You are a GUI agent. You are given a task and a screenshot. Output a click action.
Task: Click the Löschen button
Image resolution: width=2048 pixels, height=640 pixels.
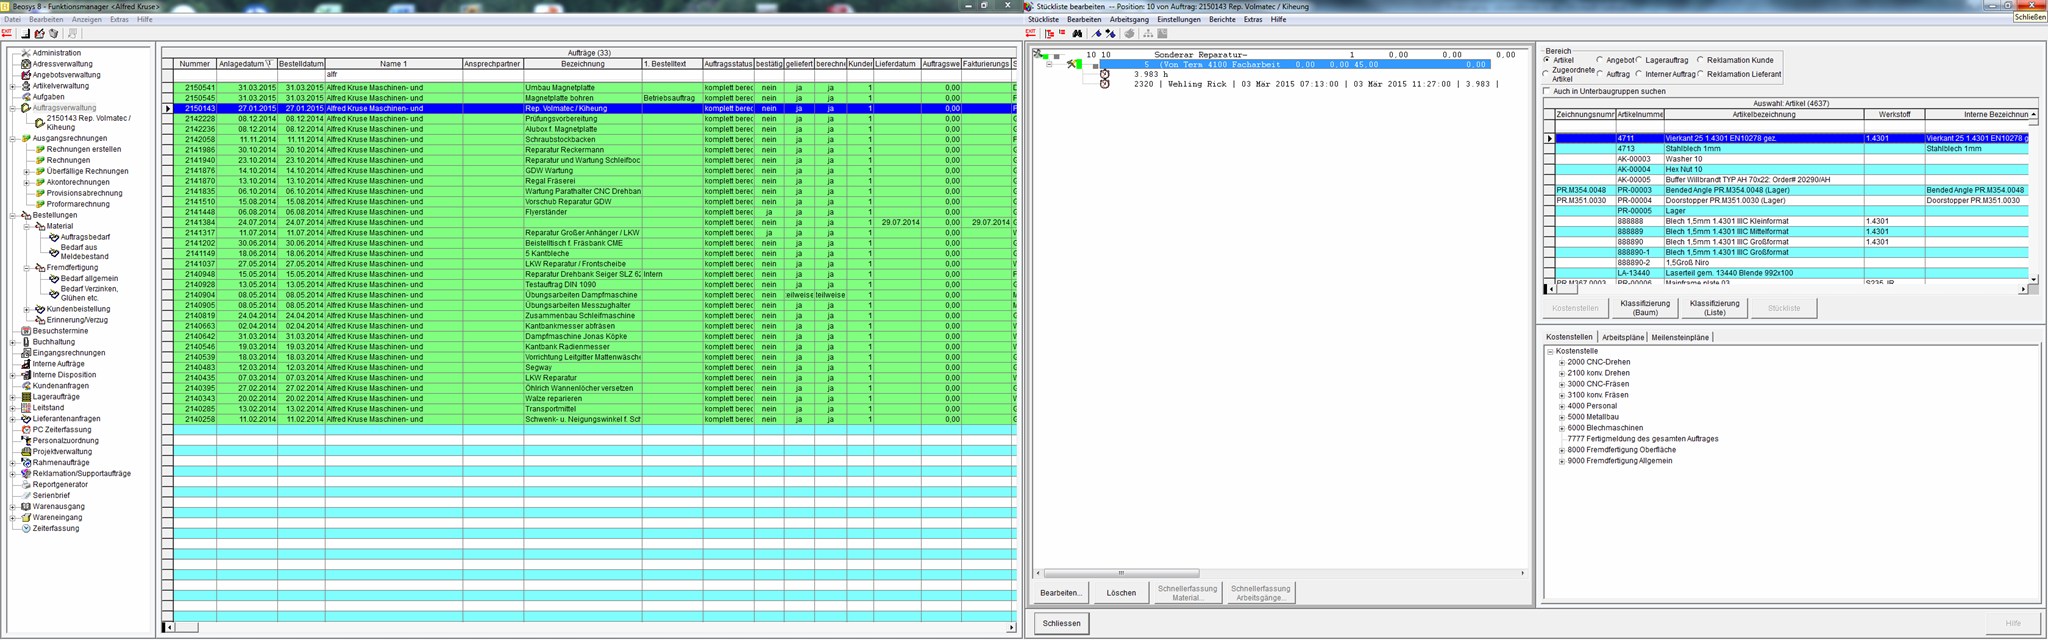click(x=1121, y=593)
